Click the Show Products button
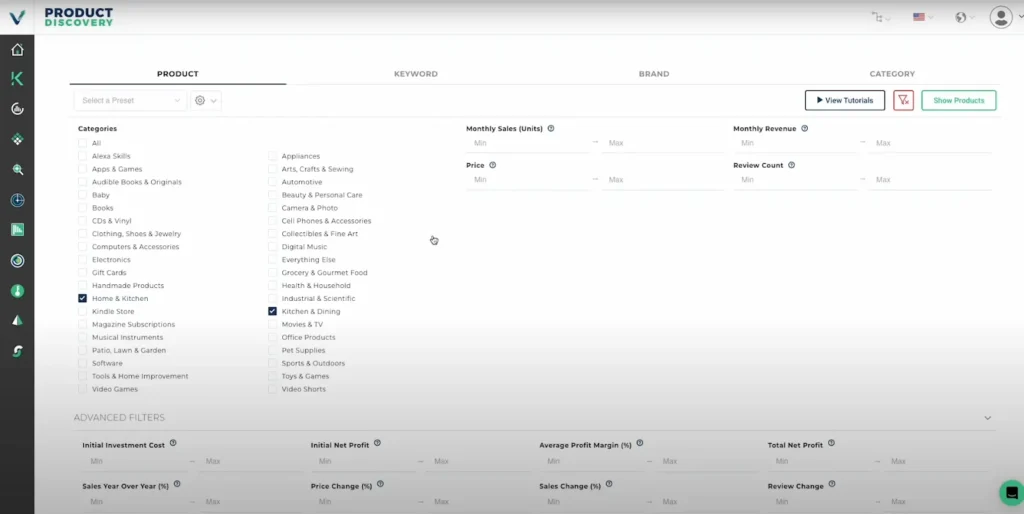The height and width of the screenshot is (514, 1024). (x=959, y=101)
